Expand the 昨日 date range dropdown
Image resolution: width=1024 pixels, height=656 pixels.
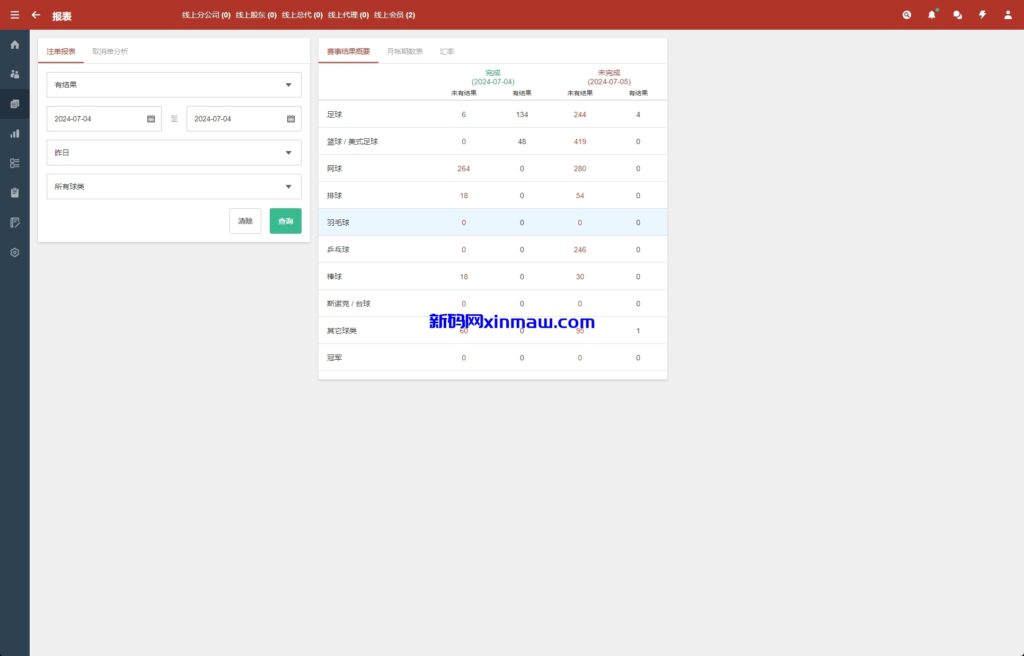pos(173,152)
